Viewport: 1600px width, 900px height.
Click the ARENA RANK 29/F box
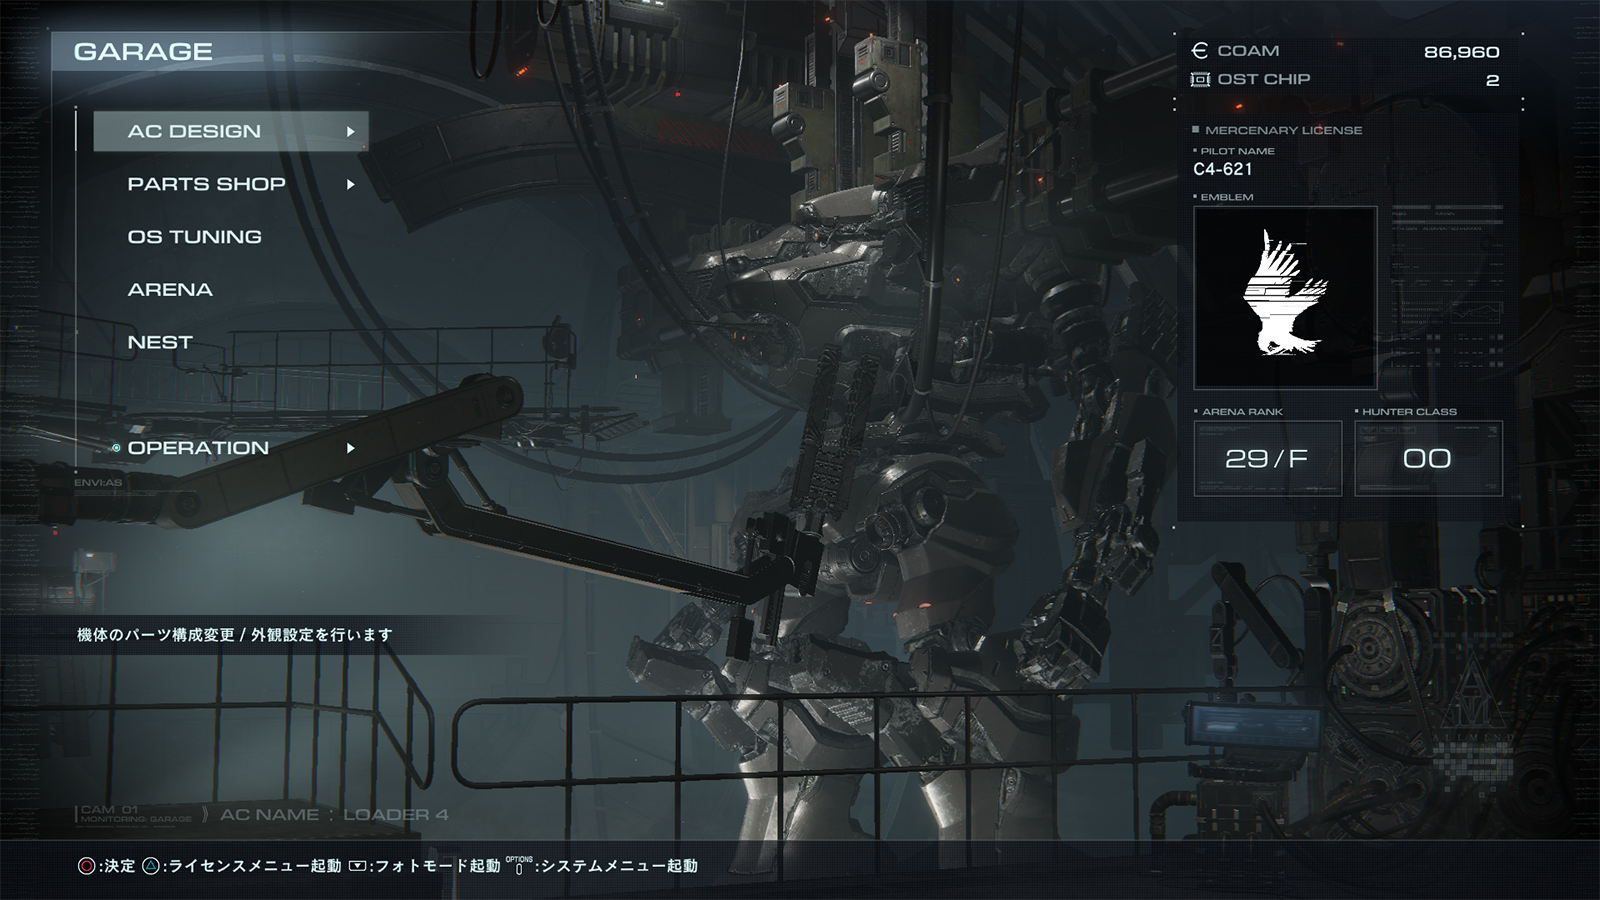(x=1268, y=458)
